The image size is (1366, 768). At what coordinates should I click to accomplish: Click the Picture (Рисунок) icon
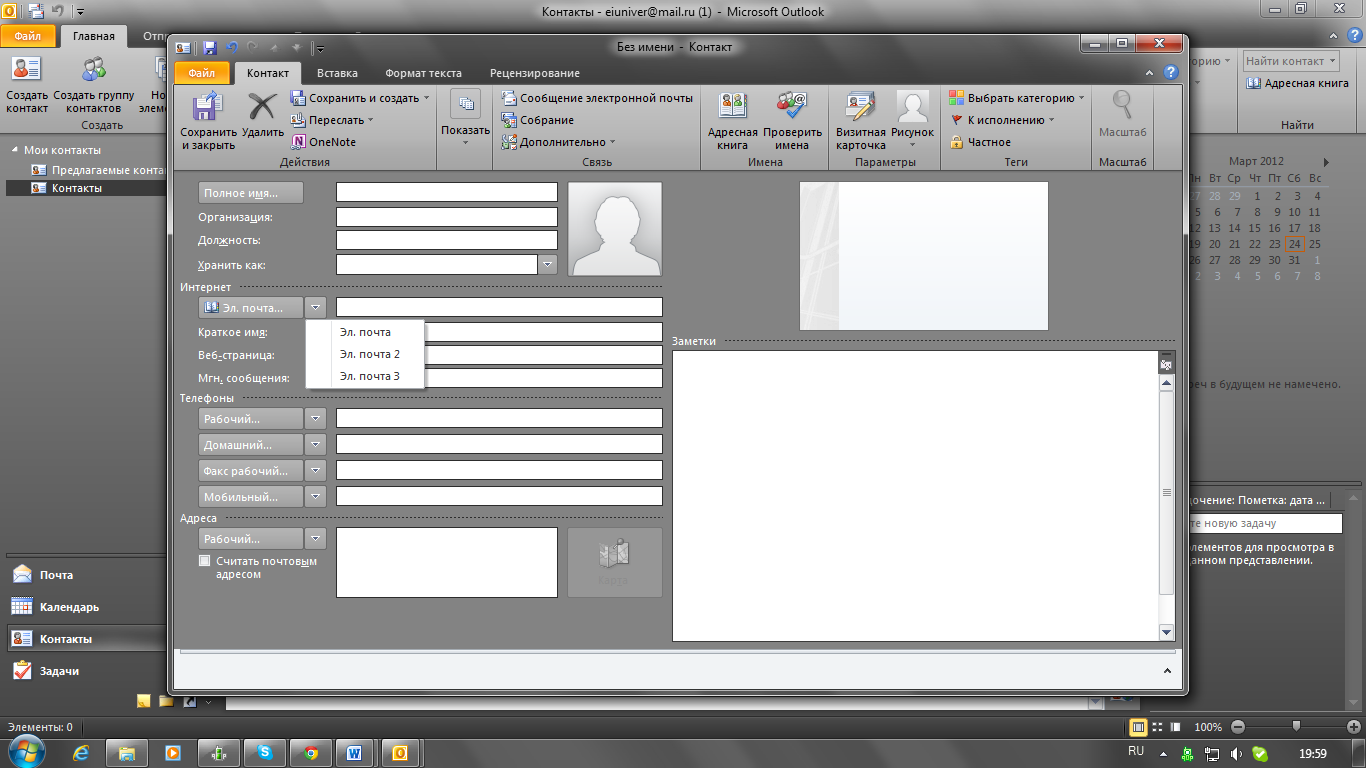pos(912,107)
